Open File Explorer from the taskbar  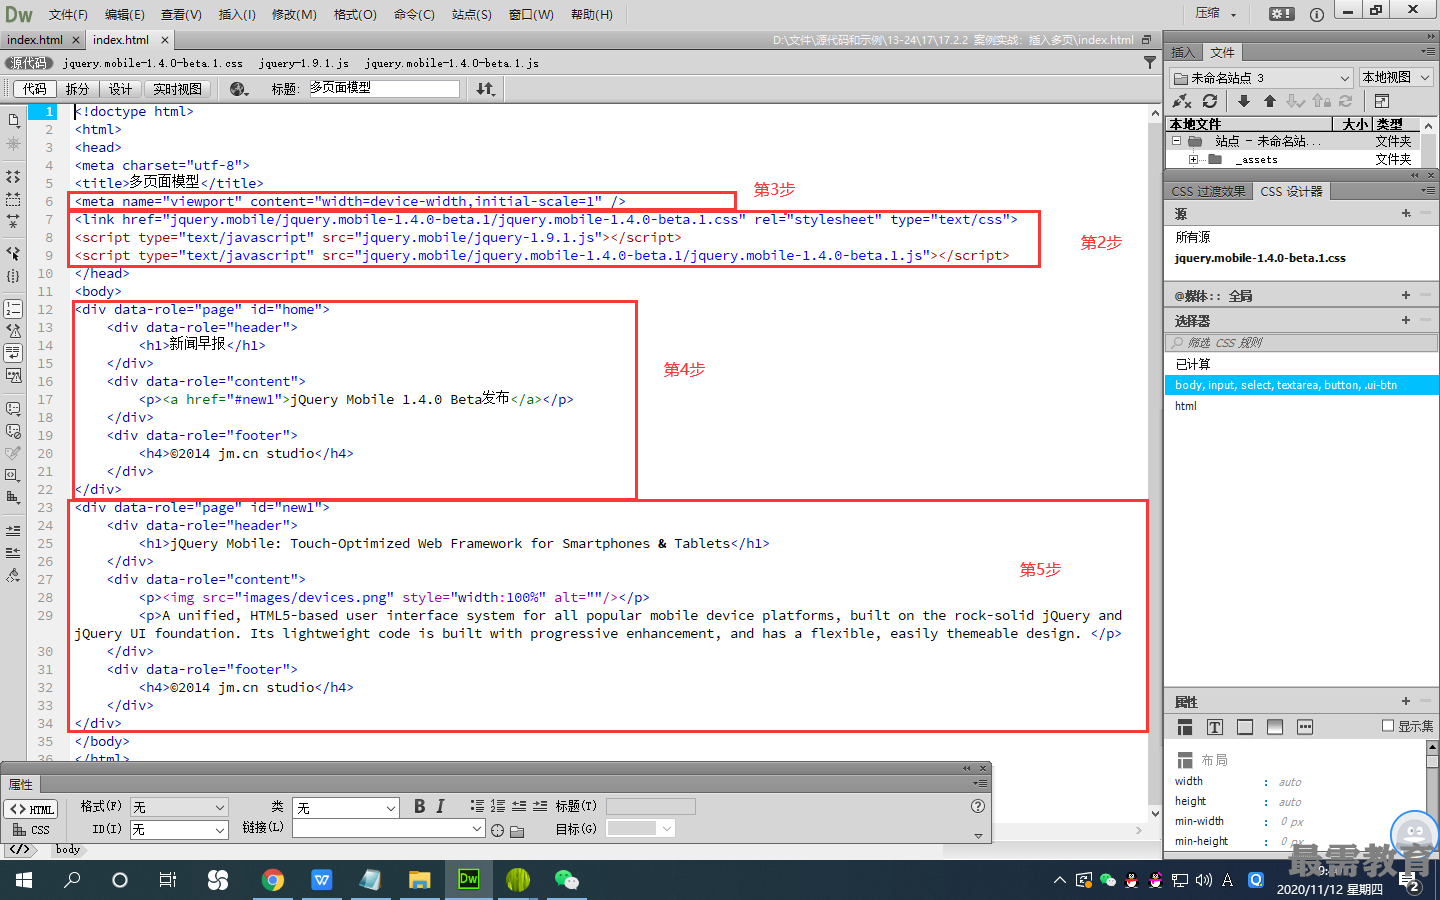click(419, 880)
